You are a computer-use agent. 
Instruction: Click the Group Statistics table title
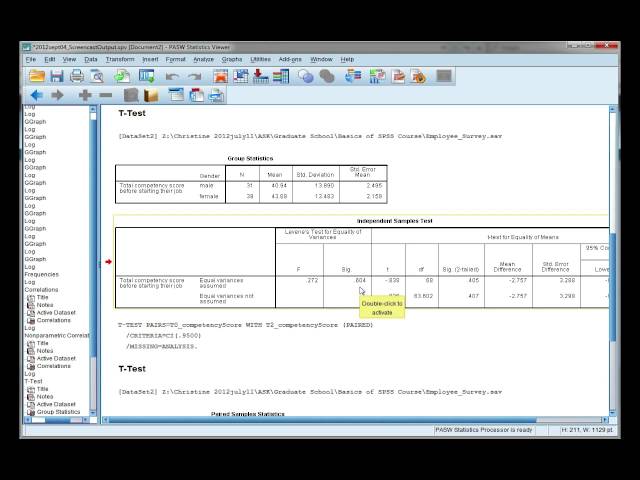(x=250, y=158)
